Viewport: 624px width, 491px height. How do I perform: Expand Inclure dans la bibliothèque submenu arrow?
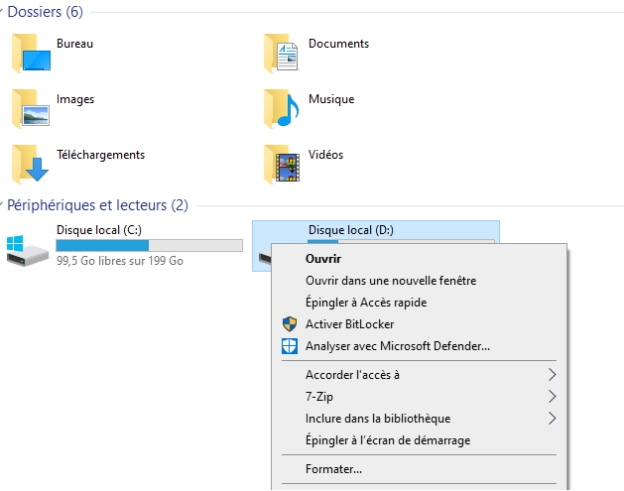(552, 418)
